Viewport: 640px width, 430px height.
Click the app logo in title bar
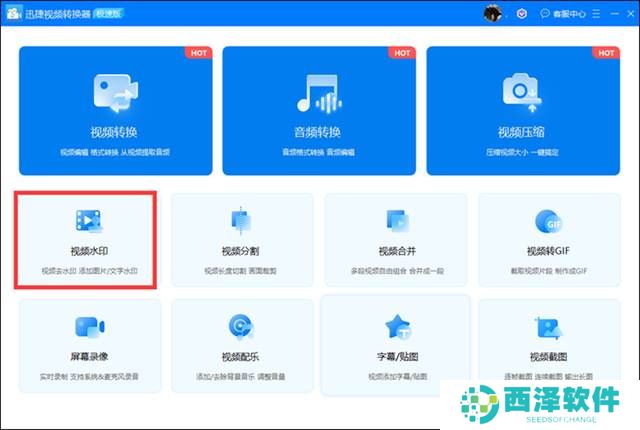[x=13, y=13]
